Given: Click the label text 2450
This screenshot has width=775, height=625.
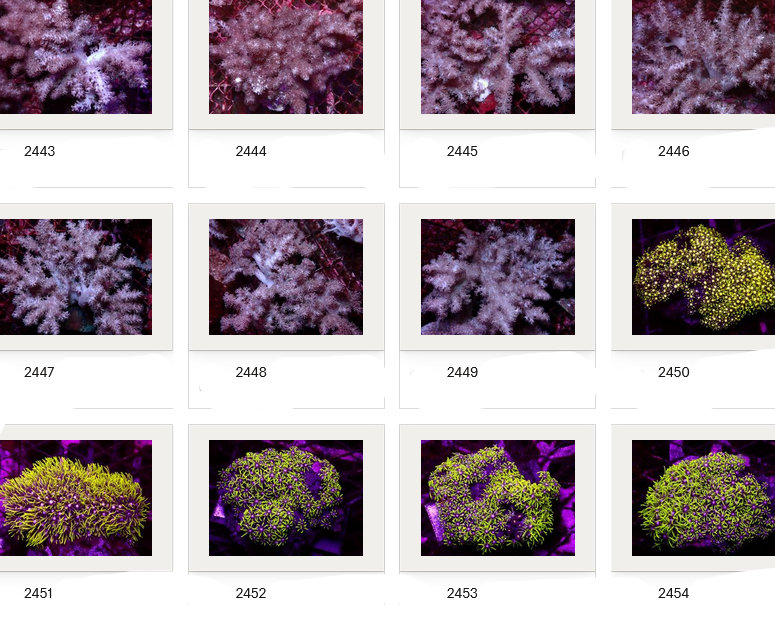Looking at the screenshot, I should pos(673,372).
